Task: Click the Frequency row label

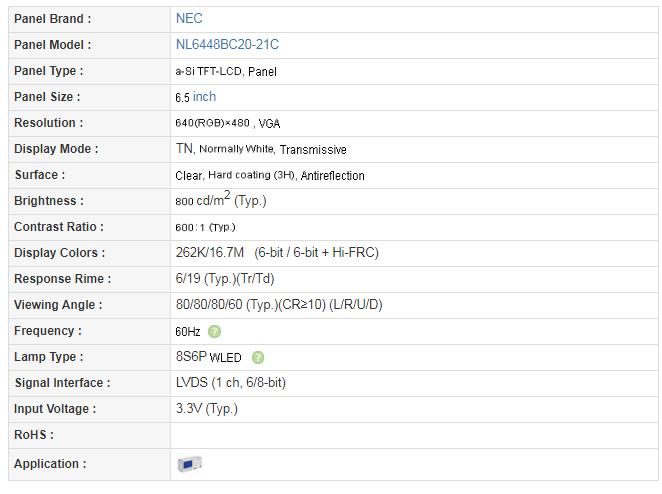Action: [48, 331]
